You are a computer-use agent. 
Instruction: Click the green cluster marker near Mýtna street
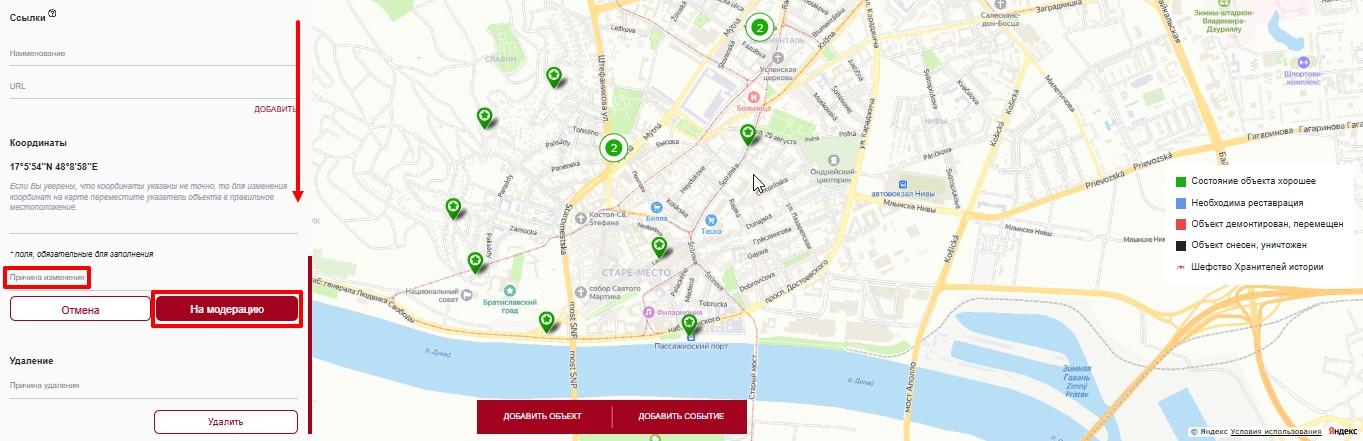(760, 27)
